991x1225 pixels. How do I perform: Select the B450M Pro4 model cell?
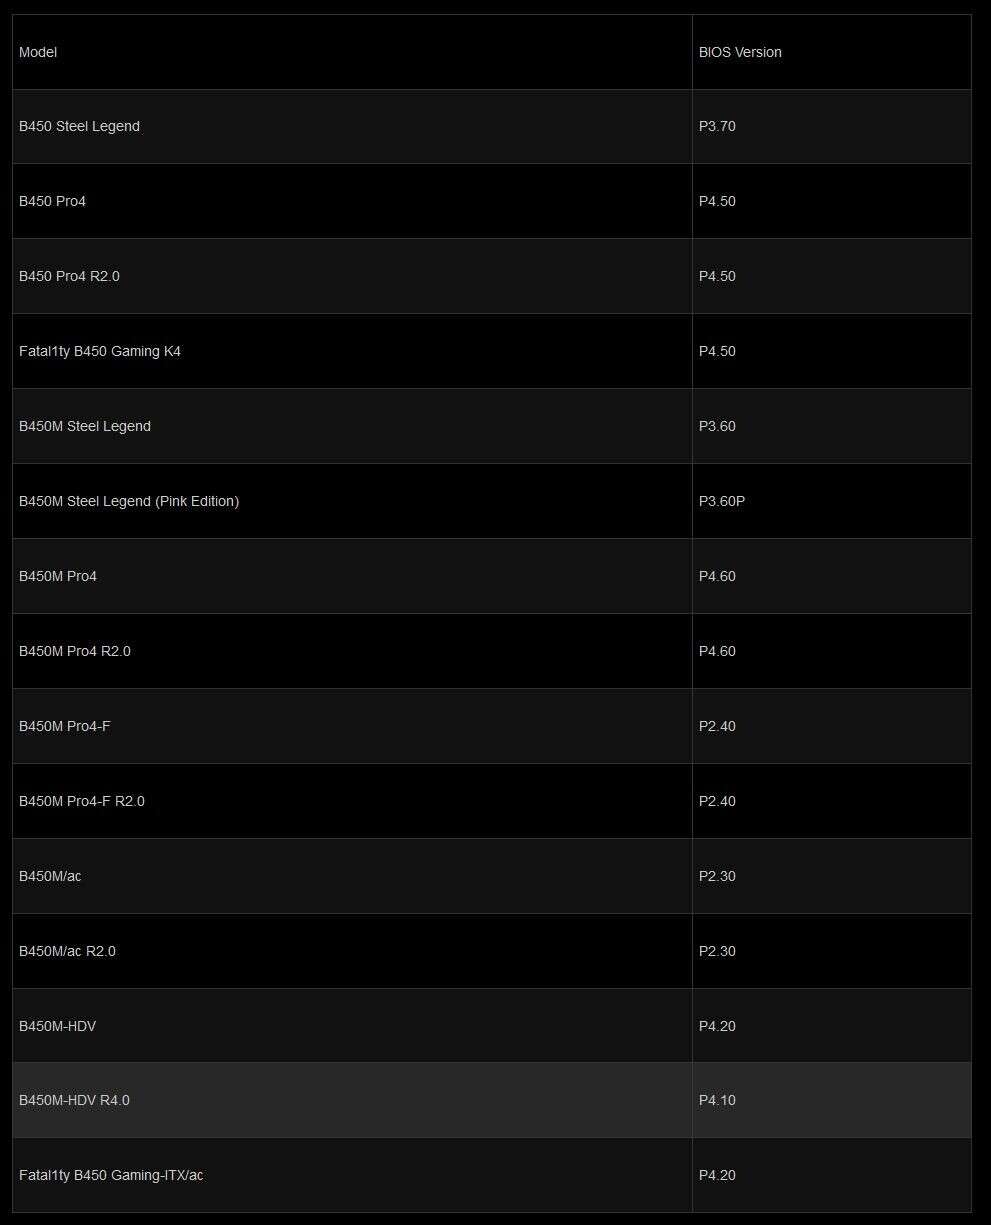(58, 576)
